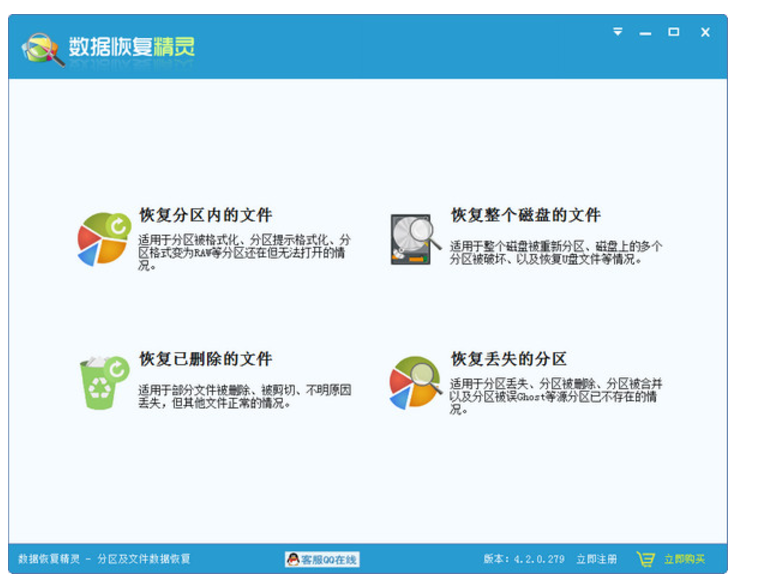Click the description under 恢复已删除的文件

245,396
